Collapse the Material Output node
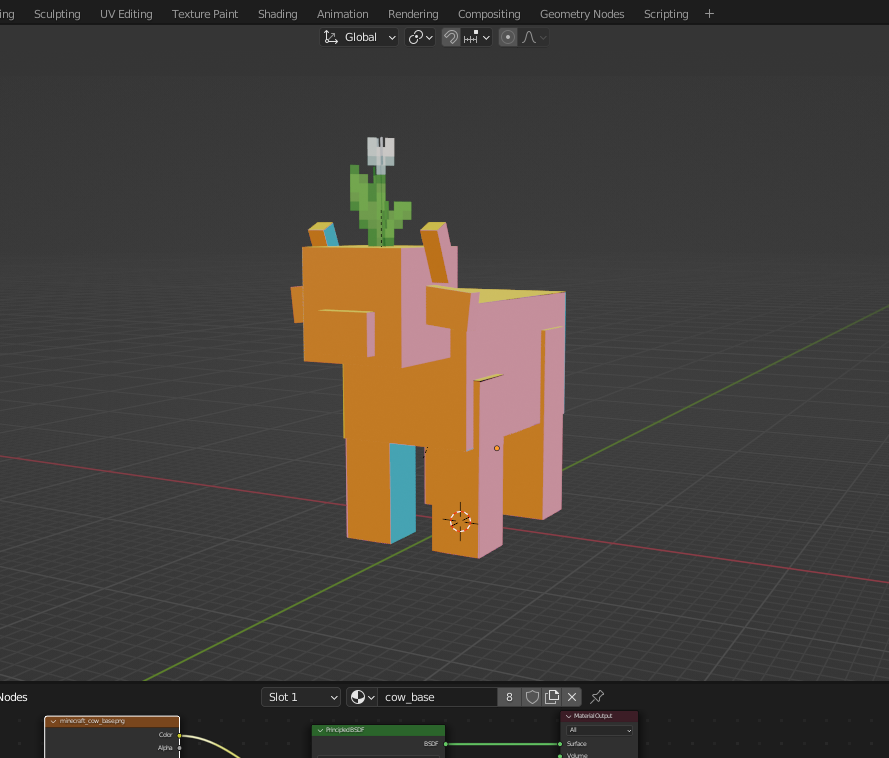This screenshot has width=889, height=758. [x=569, y=716]
